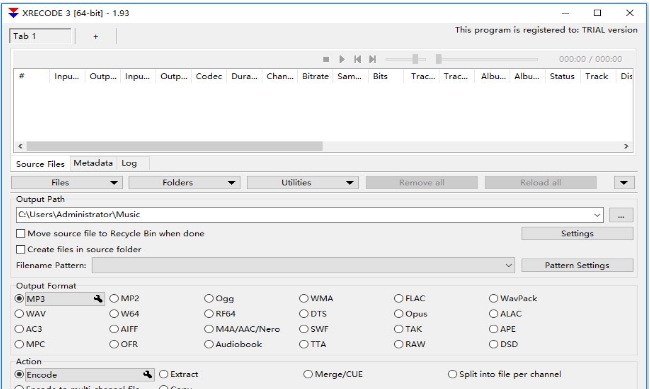Select DSD output format
Image resolution: width=650 pixels, height=389 pixels.
point(503,344)
